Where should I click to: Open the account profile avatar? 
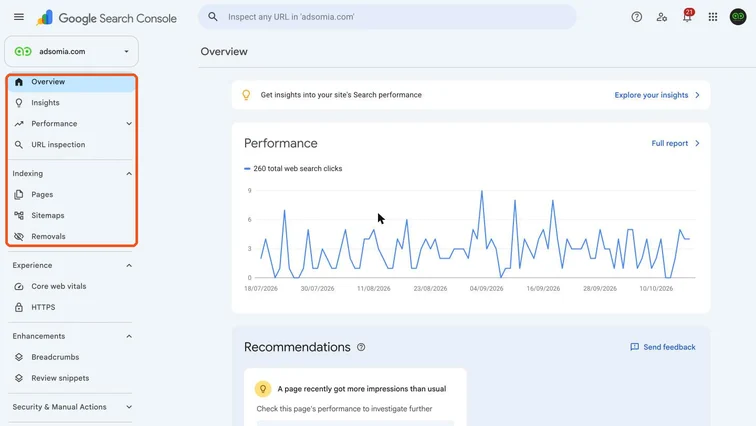tap(738, 17)
